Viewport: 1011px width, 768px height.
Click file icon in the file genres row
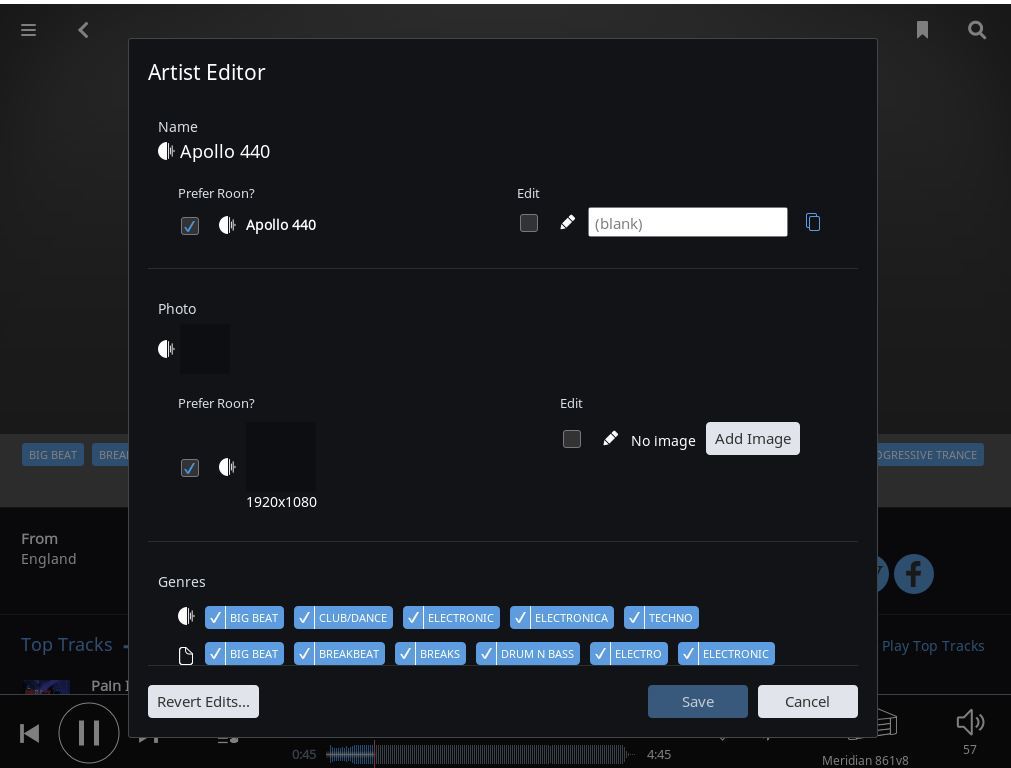(186, 656)
